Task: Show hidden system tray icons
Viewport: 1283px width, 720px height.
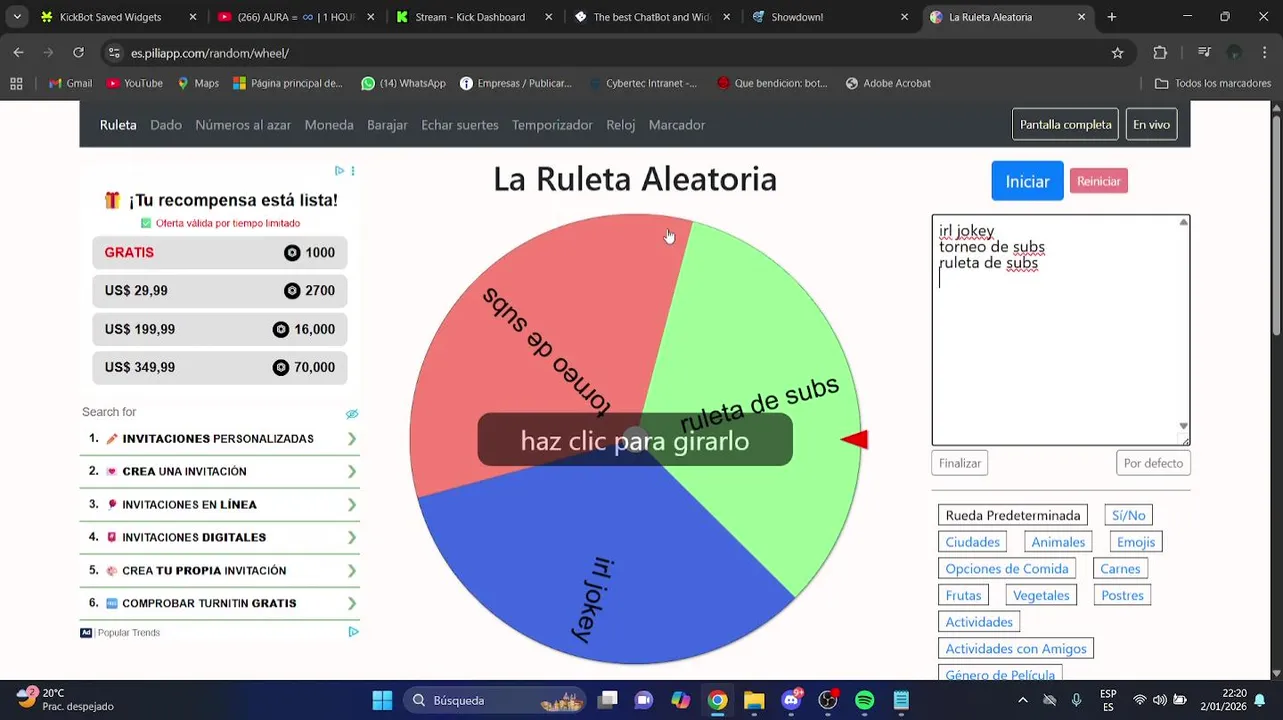Action: pyautogui.click(x=1022, y=700)
